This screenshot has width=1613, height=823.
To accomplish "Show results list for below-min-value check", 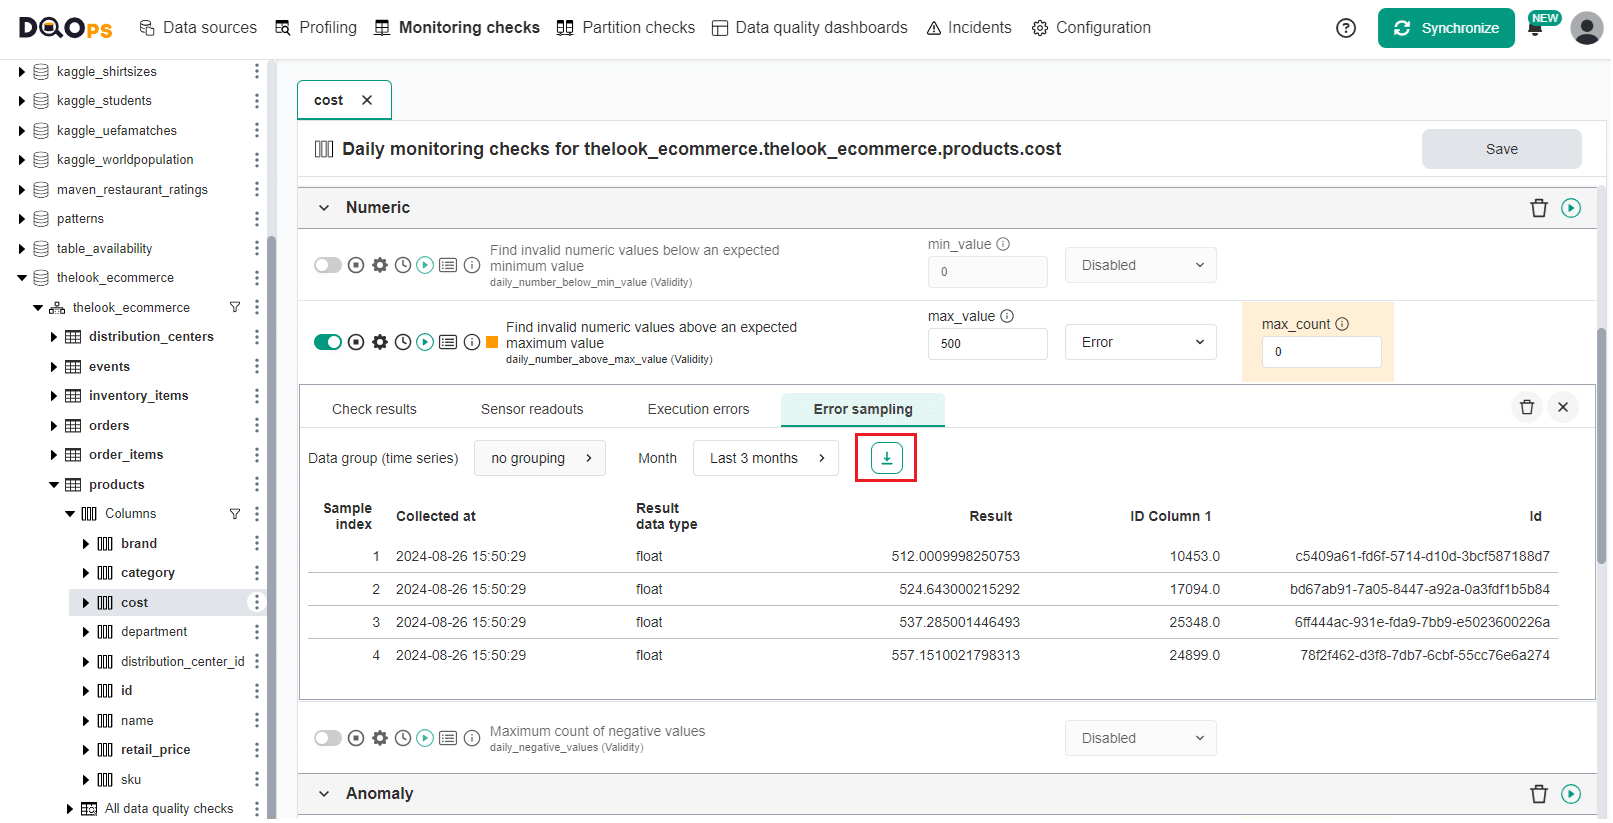I will pyautogui.click(x=448, y=265).
